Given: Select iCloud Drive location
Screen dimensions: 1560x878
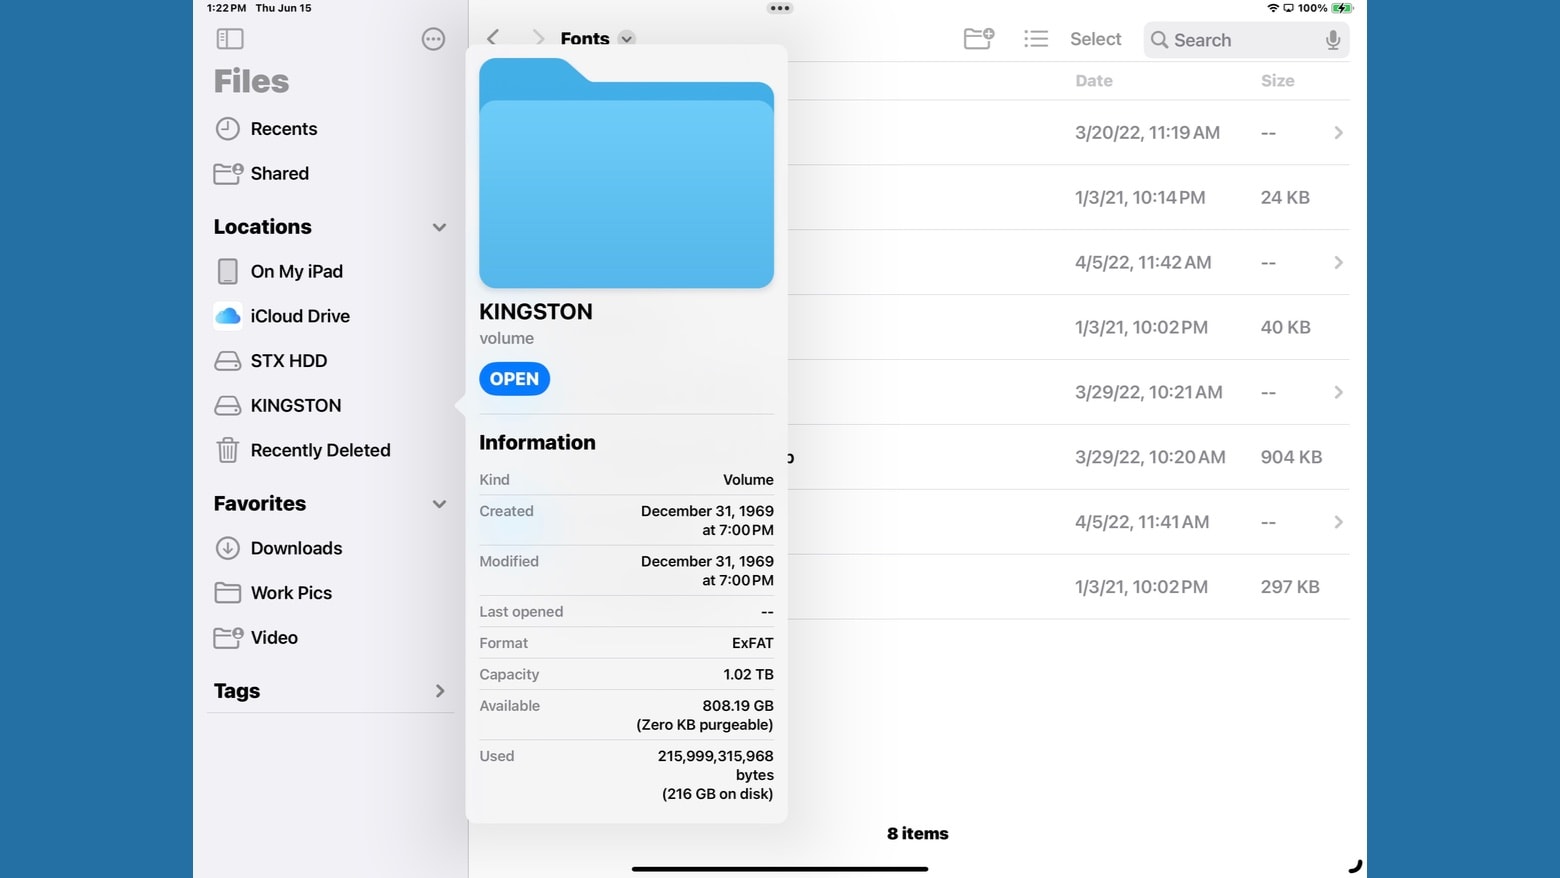Looking at the screenshot, I should 299,316.
